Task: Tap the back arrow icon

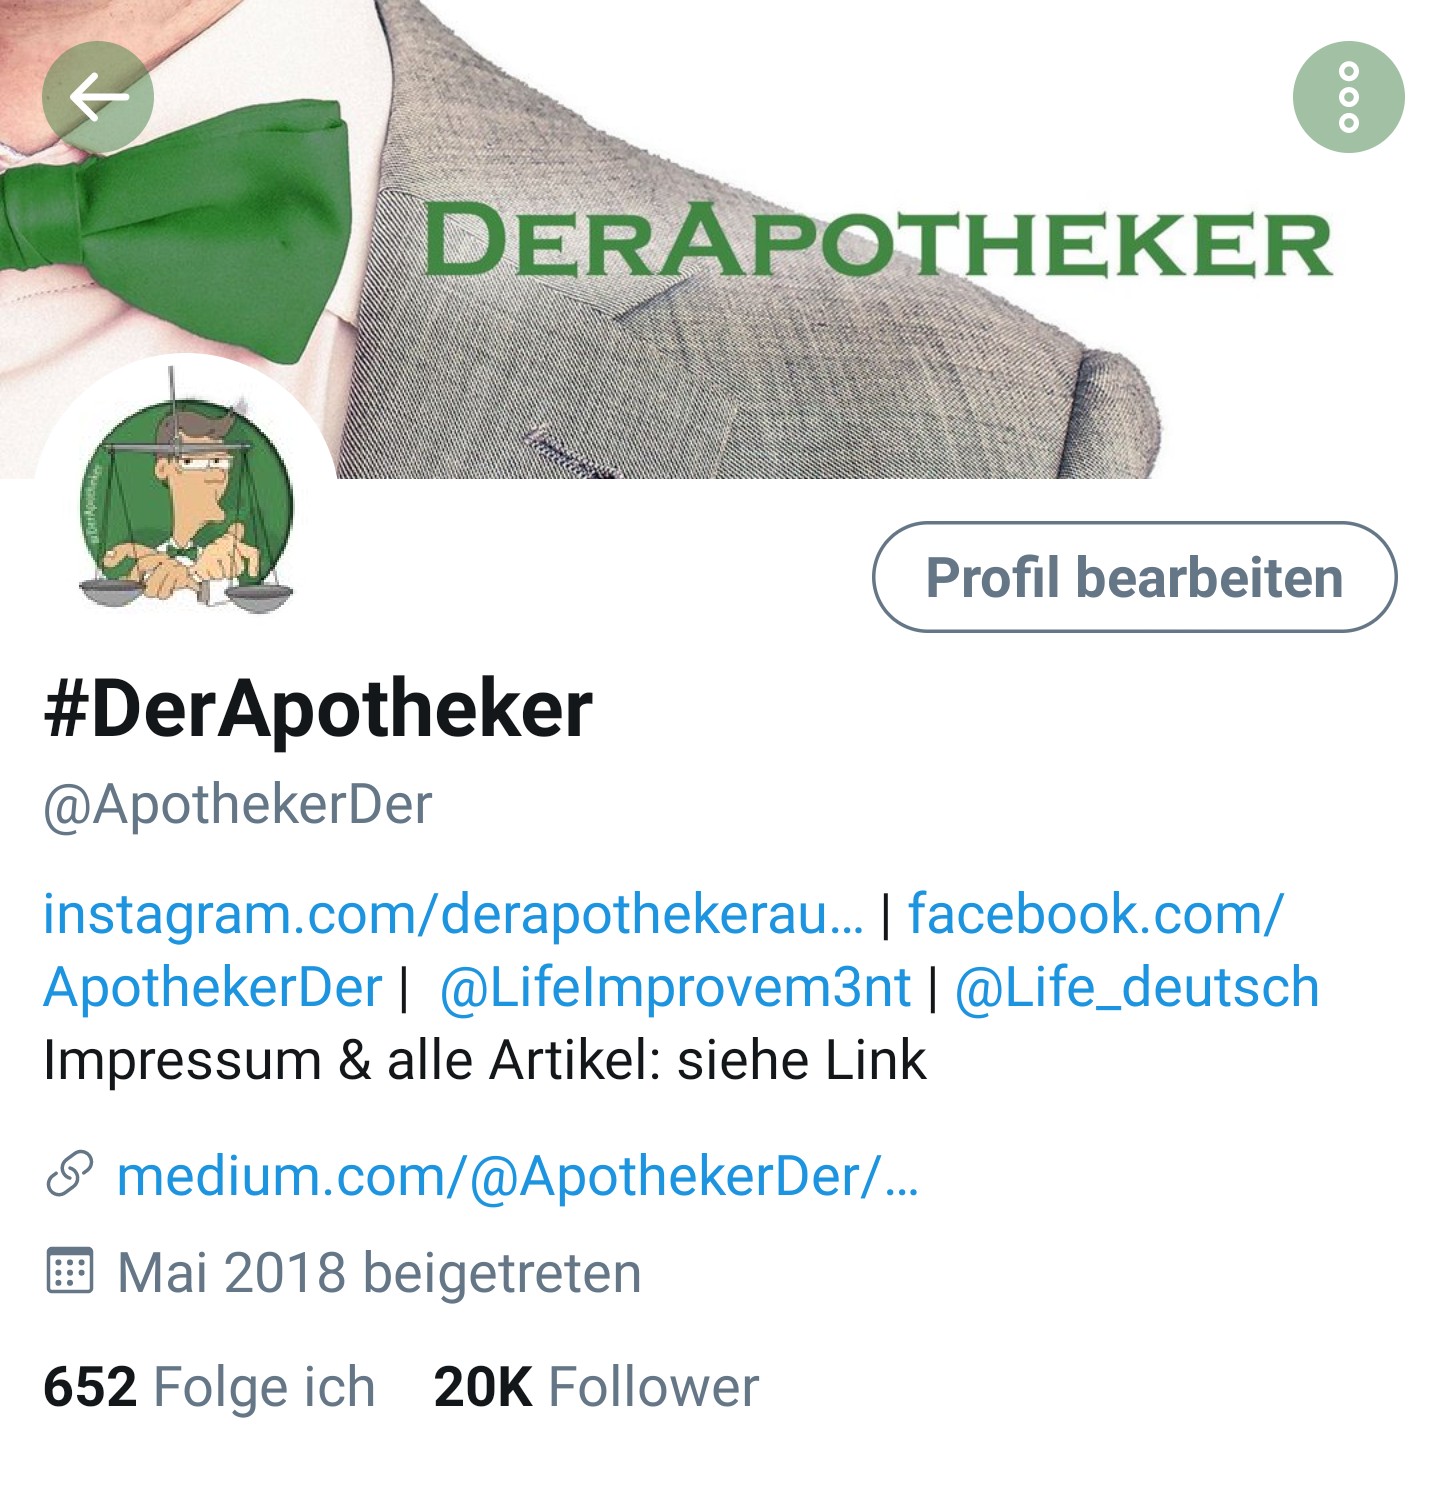Action: [98, 97]
